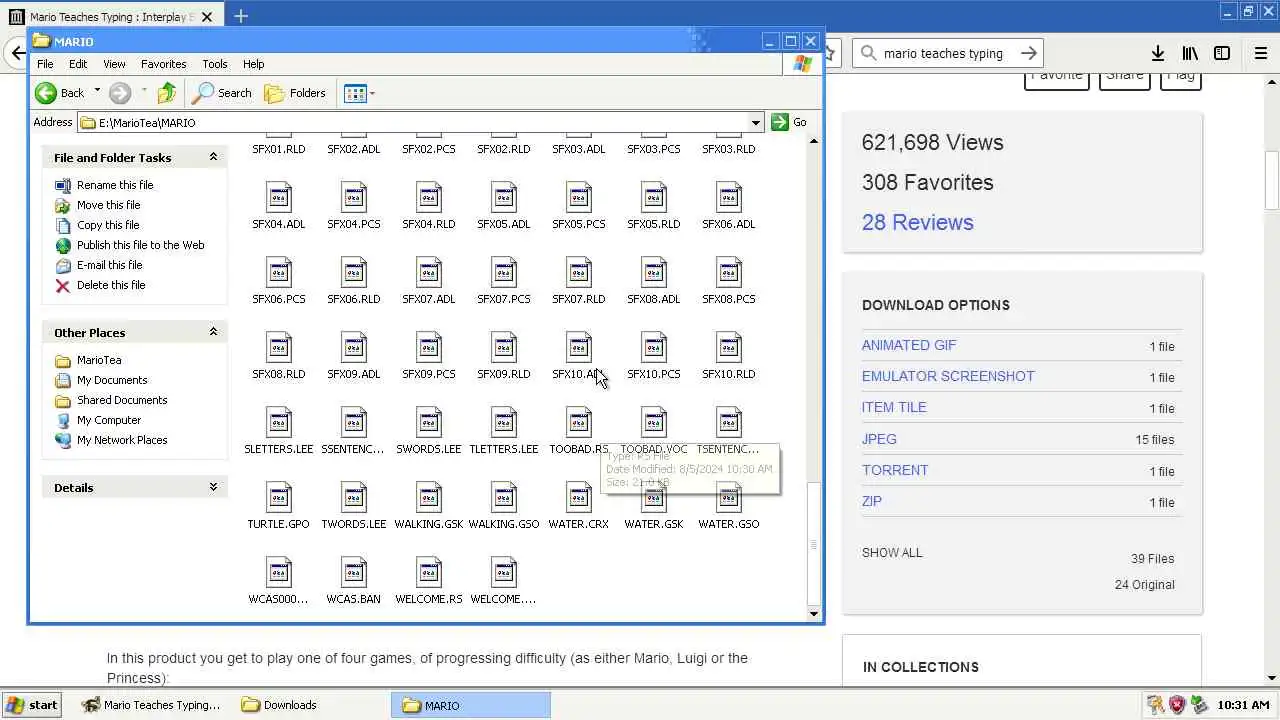Viewport: 1280px width, 720px height.
Task: Select the WATER.GSO file icon
Action: 729,498
